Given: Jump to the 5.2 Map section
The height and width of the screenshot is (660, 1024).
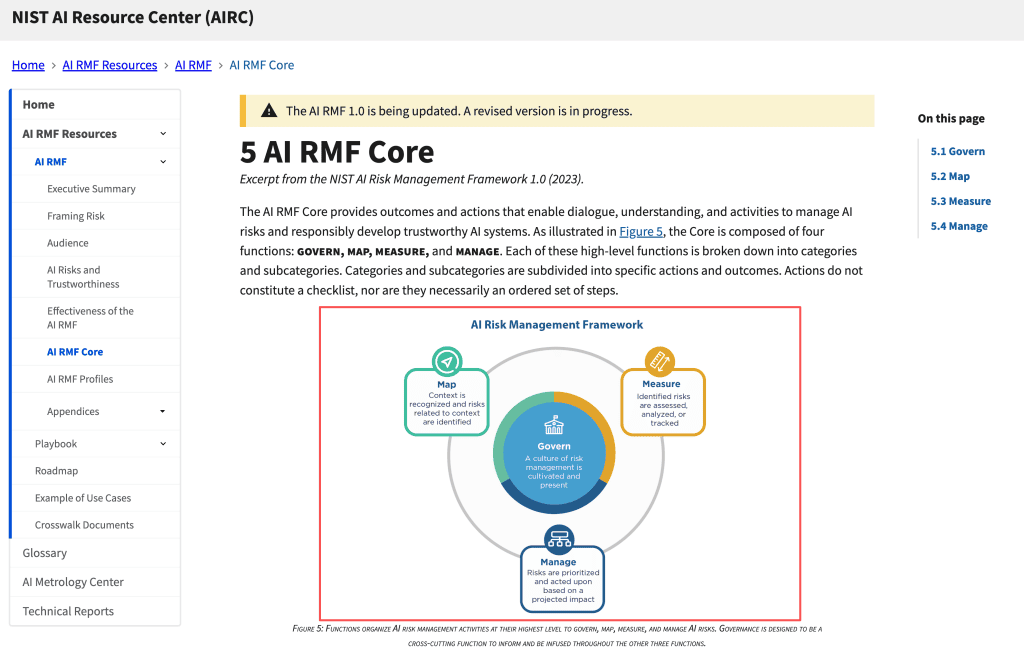Looking at the screenshot, I should (950, 176).
